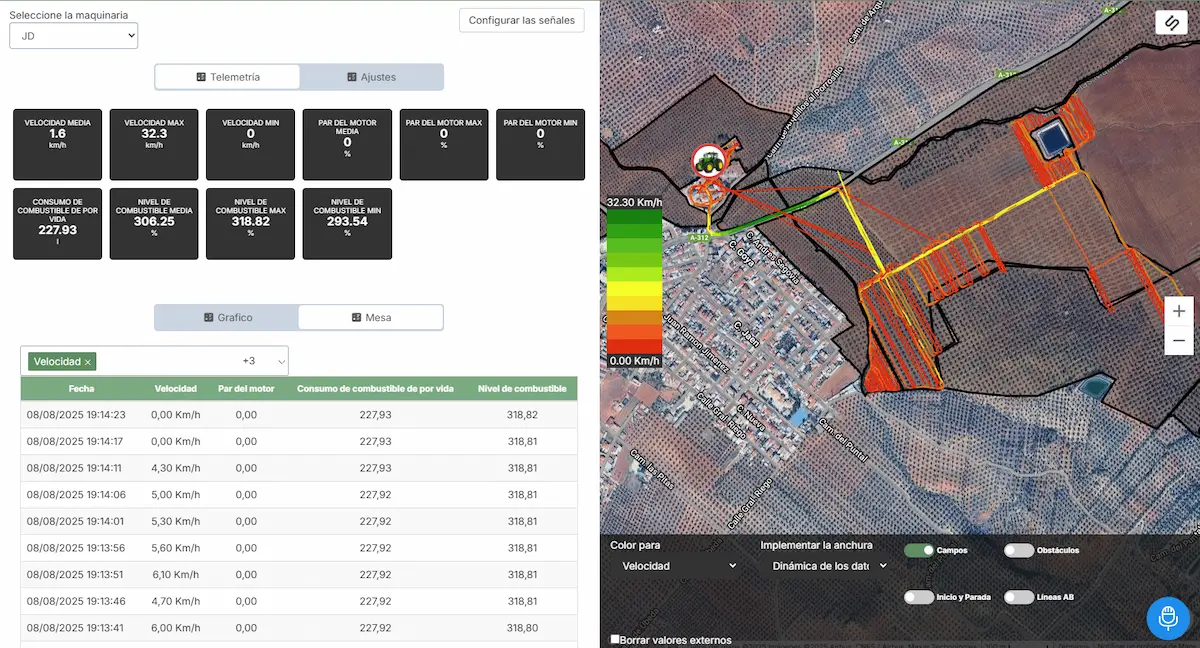Switch to the Mesa view tab
1200x648 pixels.
tap(370, 317)
